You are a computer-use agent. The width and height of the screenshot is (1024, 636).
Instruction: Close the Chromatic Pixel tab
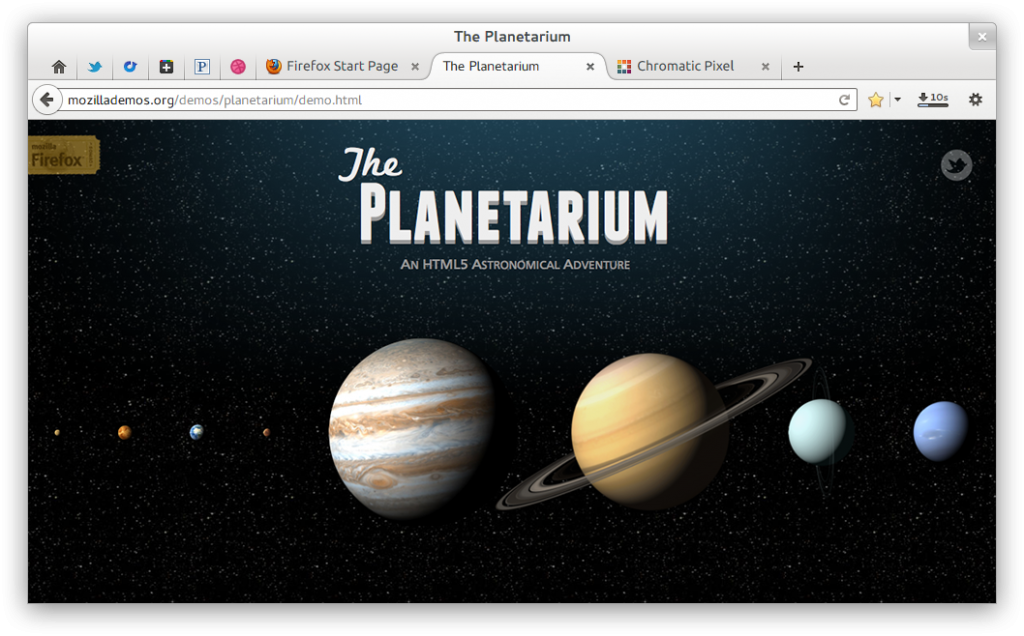[765, 67]
